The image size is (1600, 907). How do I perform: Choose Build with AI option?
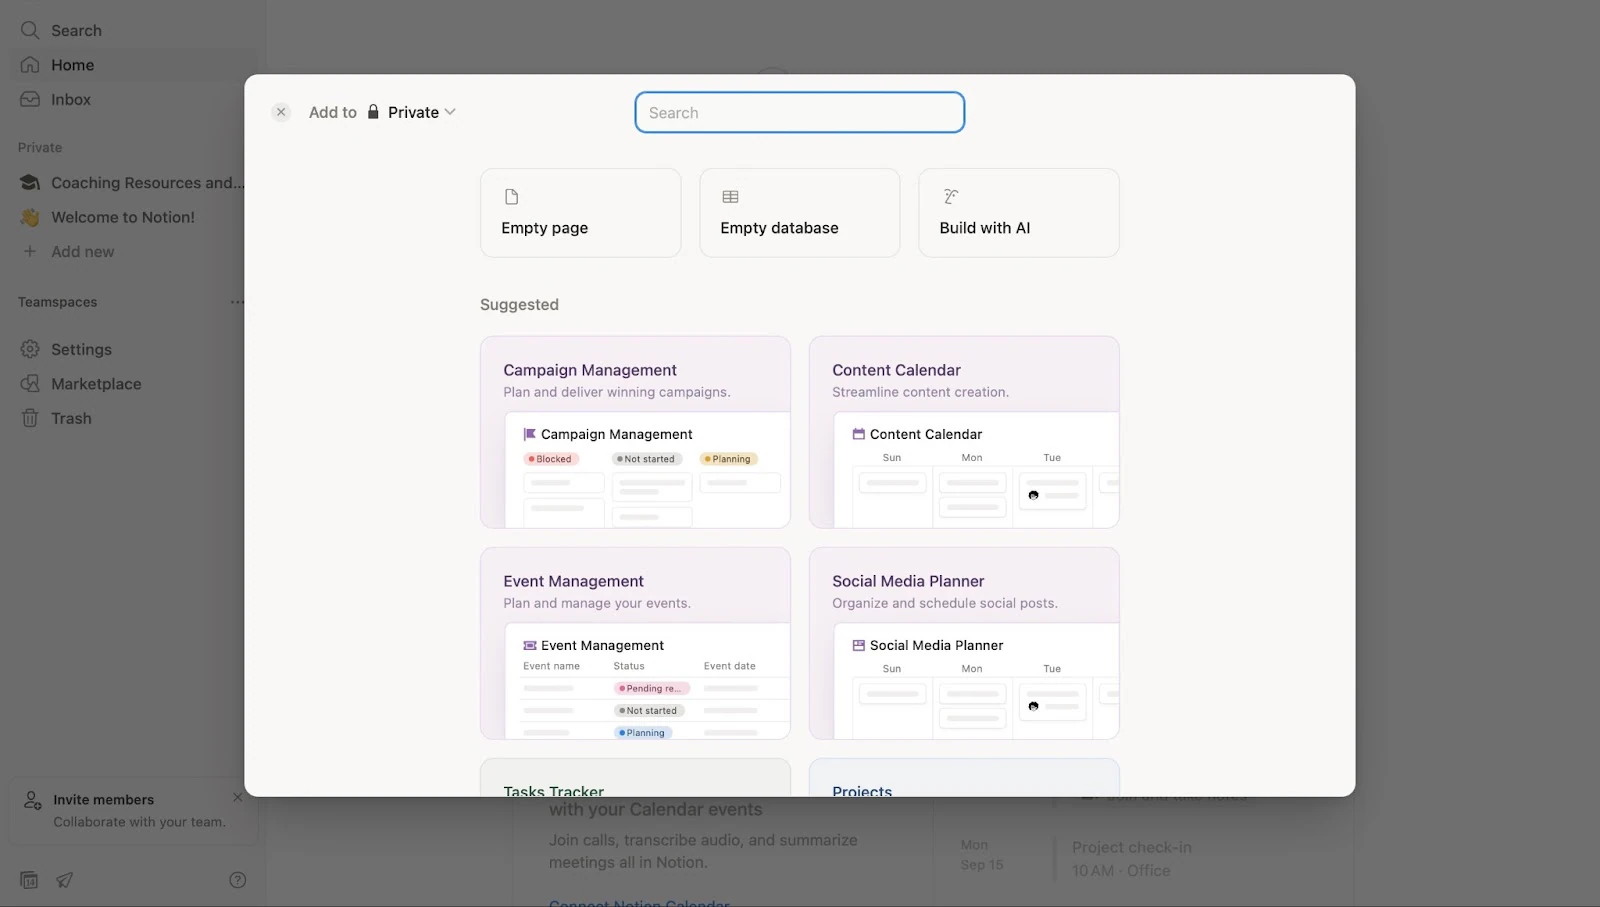point(1018,213)
